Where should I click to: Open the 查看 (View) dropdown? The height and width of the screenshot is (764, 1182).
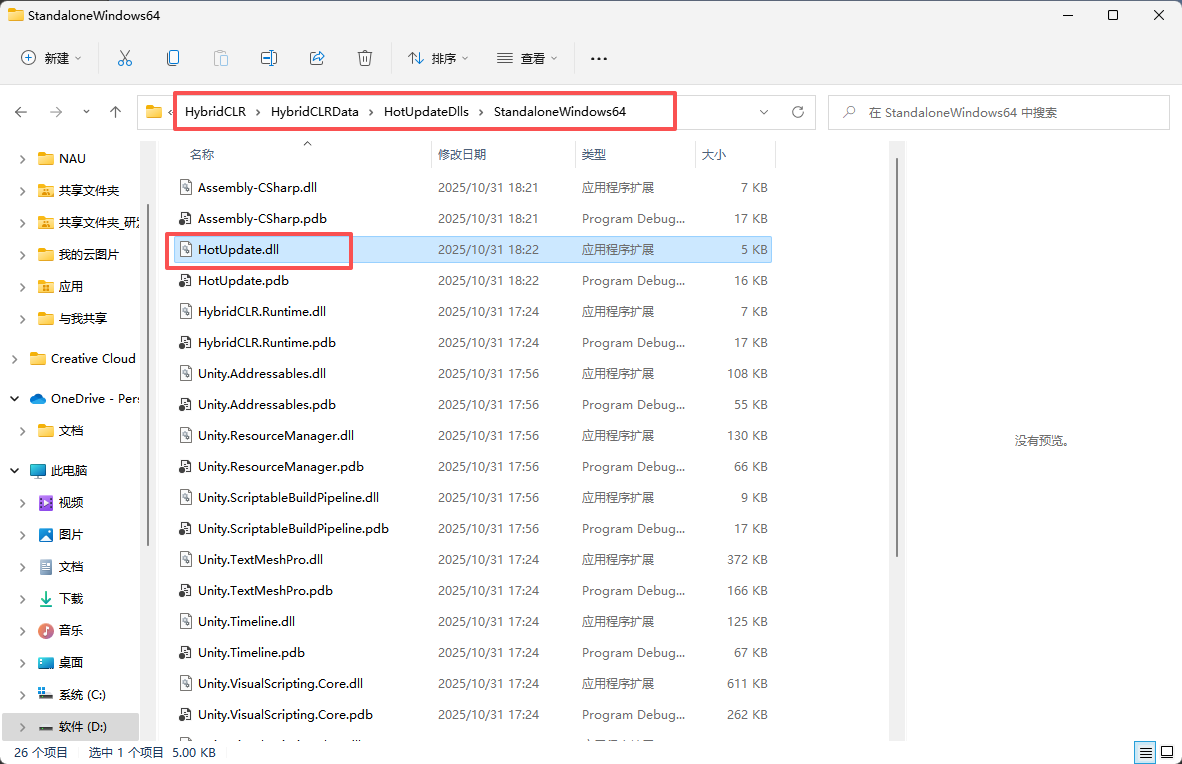[x=527, y=58]
